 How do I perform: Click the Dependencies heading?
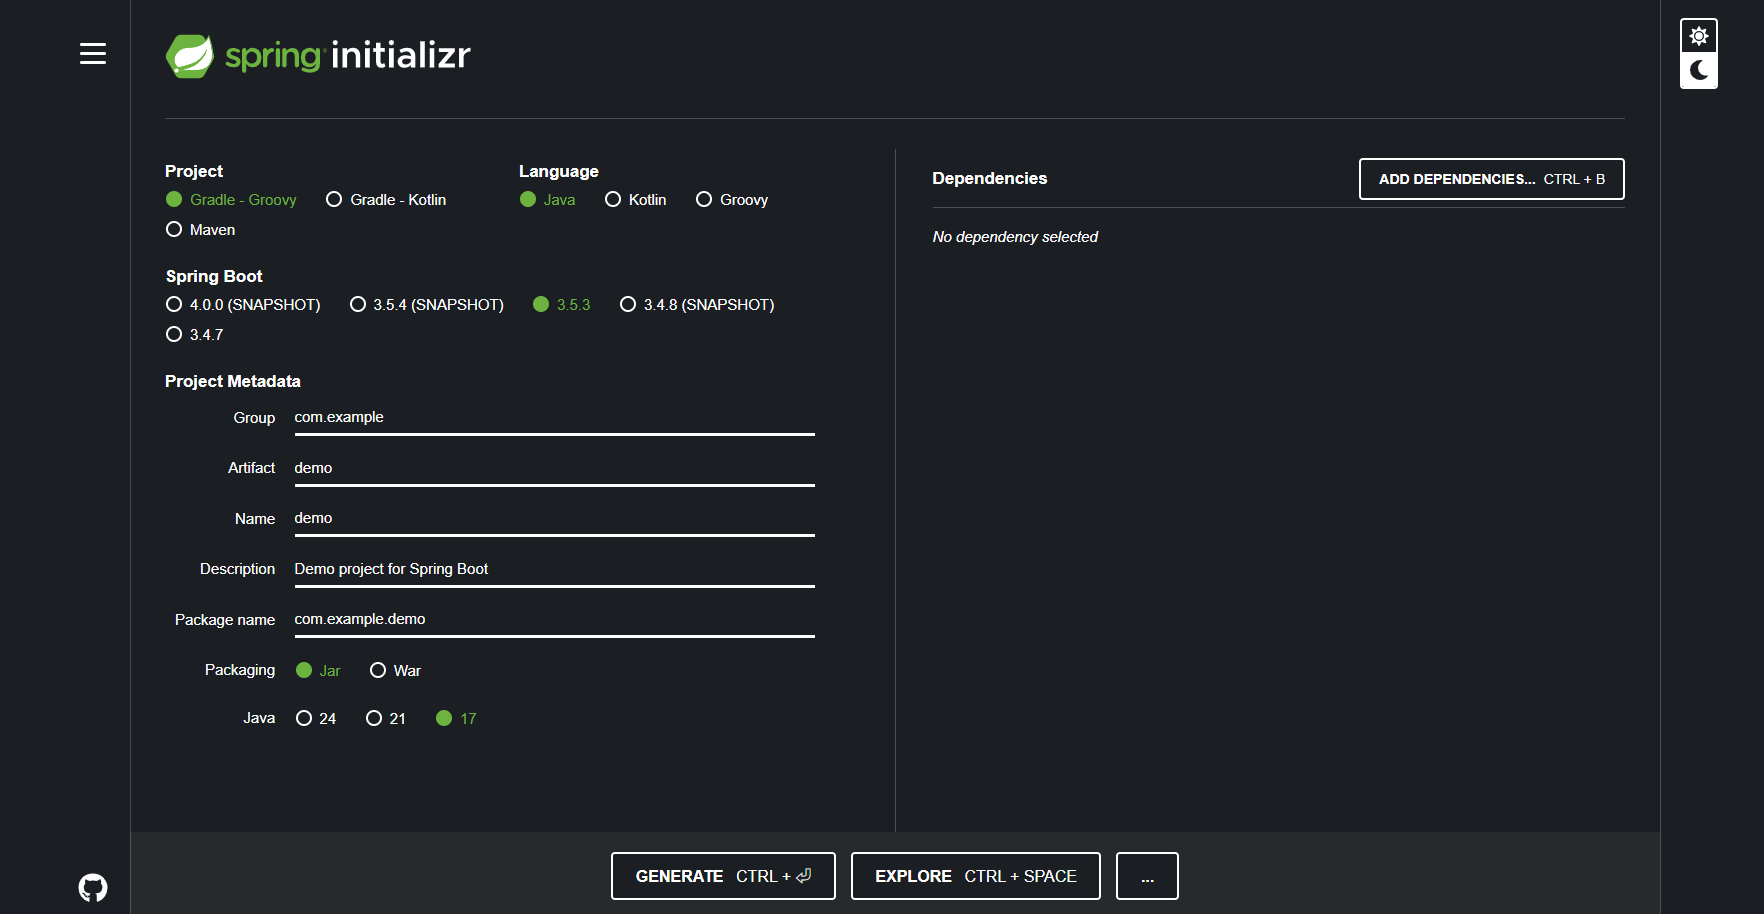[990, 178]
